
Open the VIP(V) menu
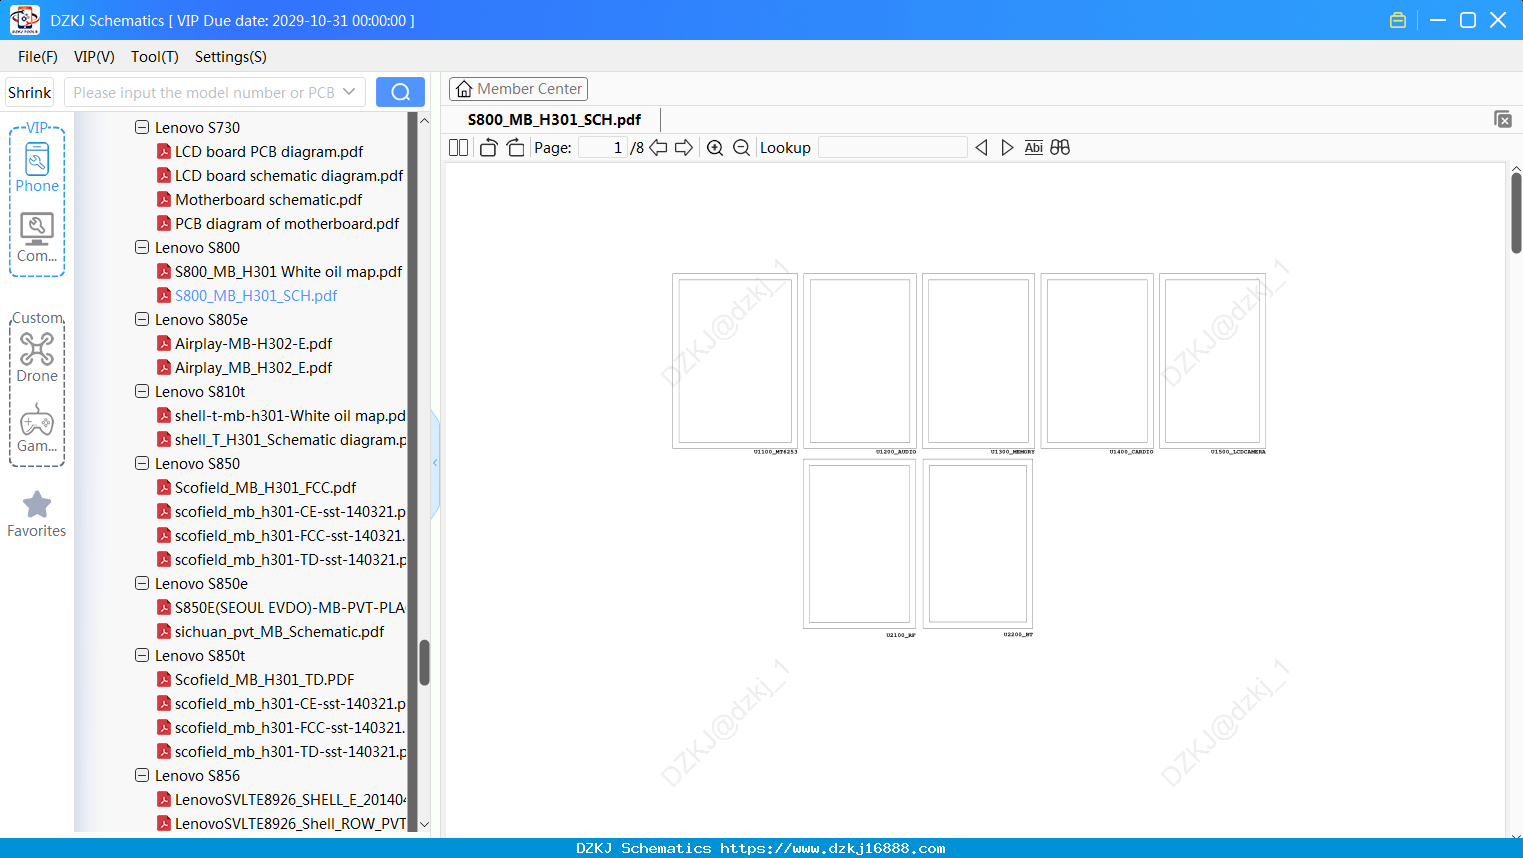click(94, 57)
